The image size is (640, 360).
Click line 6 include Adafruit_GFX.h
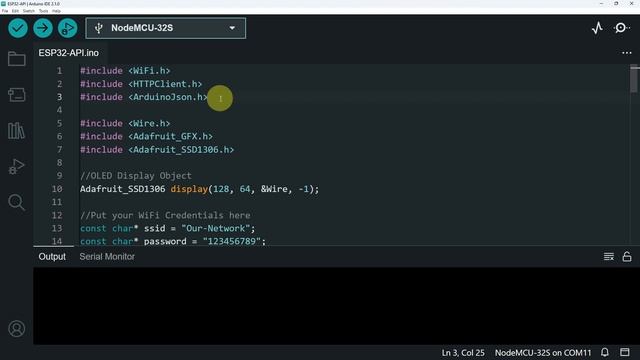tap(146, 136)
